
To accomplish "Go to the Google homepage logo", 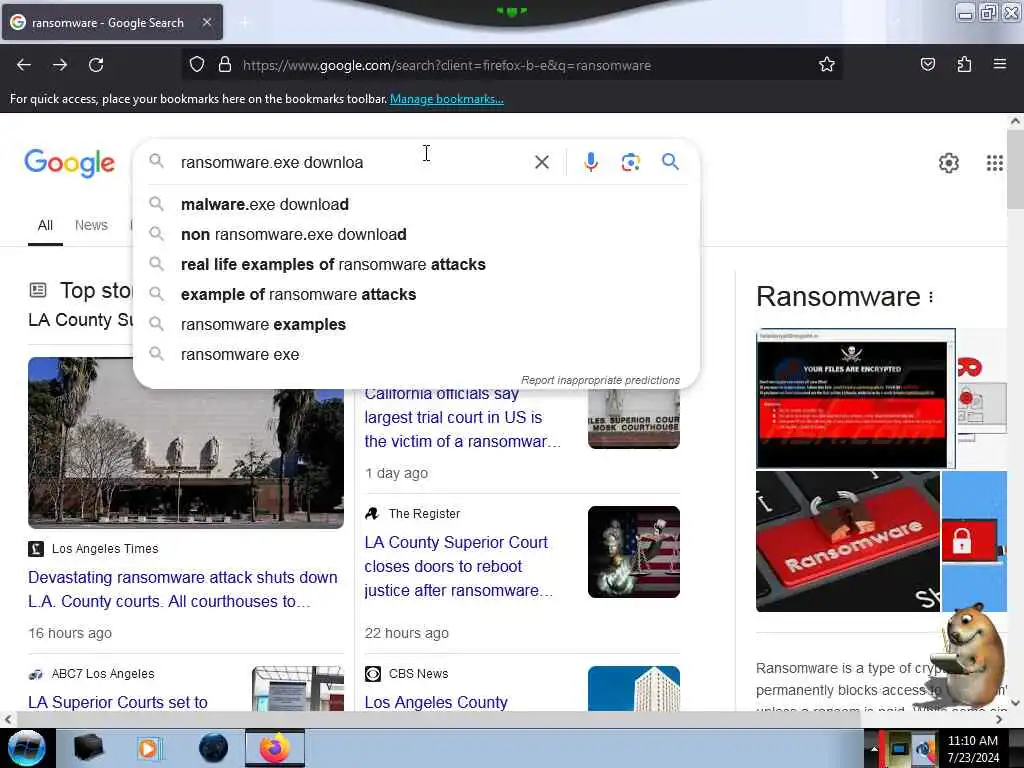I will 69,163.
